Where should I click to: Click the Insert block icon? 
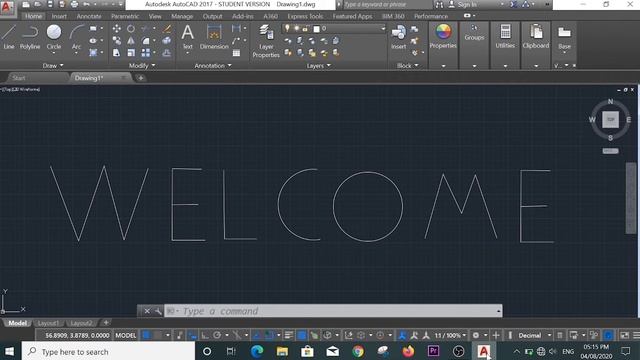tap(398, 37)
